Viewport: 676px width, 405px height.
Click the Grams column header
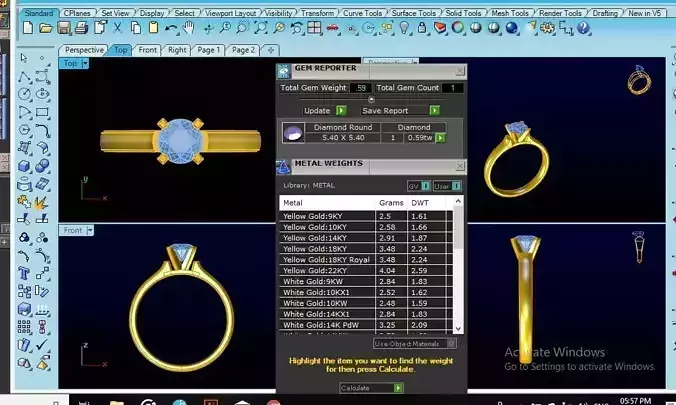tap(391, 203)
